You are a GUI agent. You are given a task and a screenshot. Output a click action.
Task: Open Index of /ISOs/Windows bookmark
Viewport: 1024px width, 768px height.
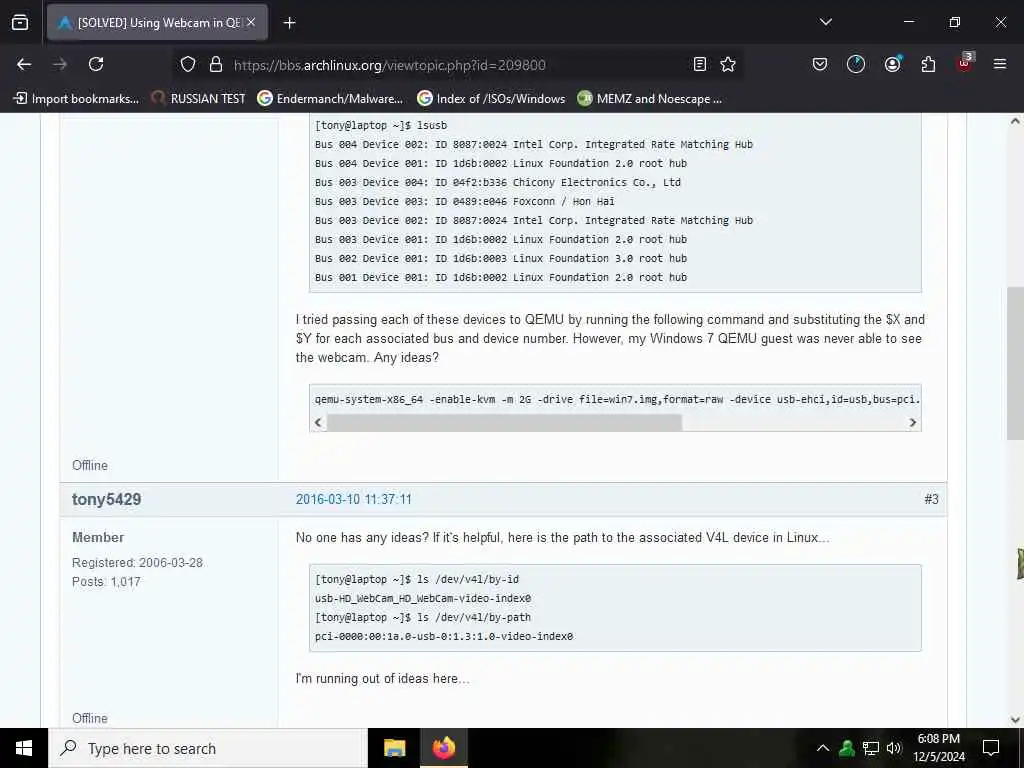pos(491,99)
